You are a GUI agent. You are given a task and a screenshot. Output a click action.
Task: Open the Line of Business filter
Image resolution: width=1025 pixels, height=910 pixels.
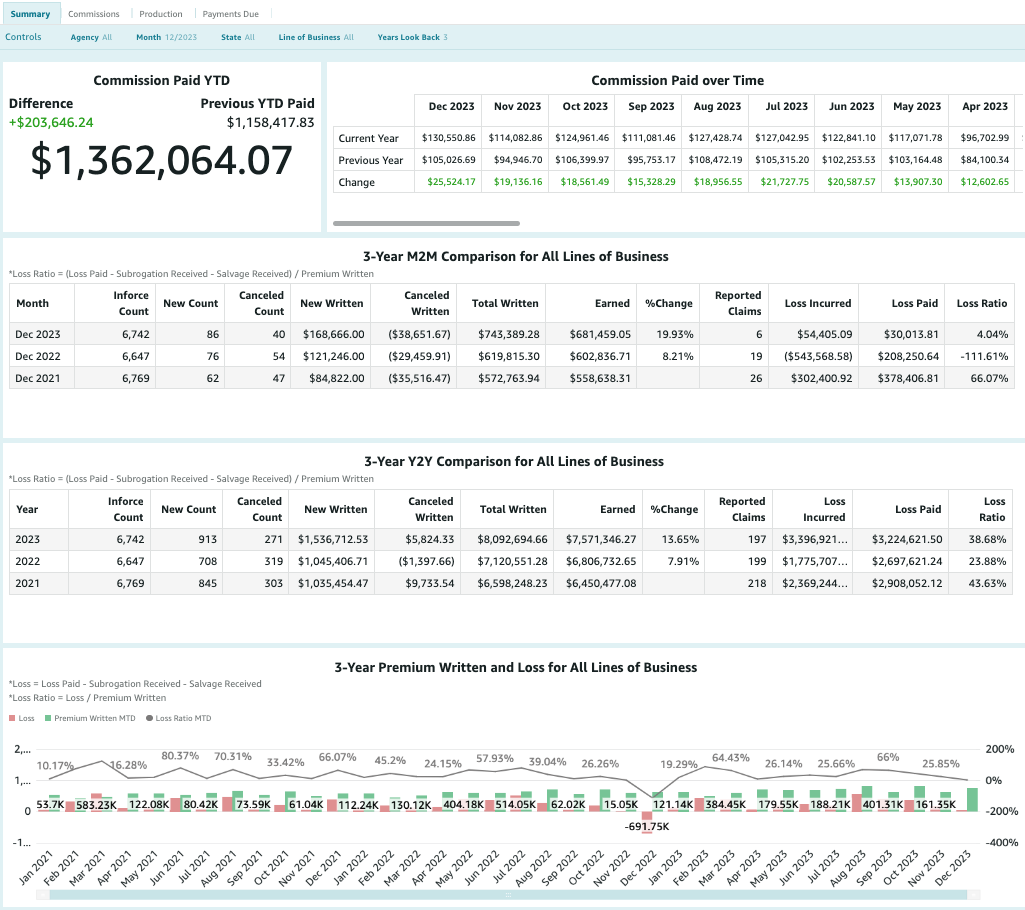coord(316,37)
